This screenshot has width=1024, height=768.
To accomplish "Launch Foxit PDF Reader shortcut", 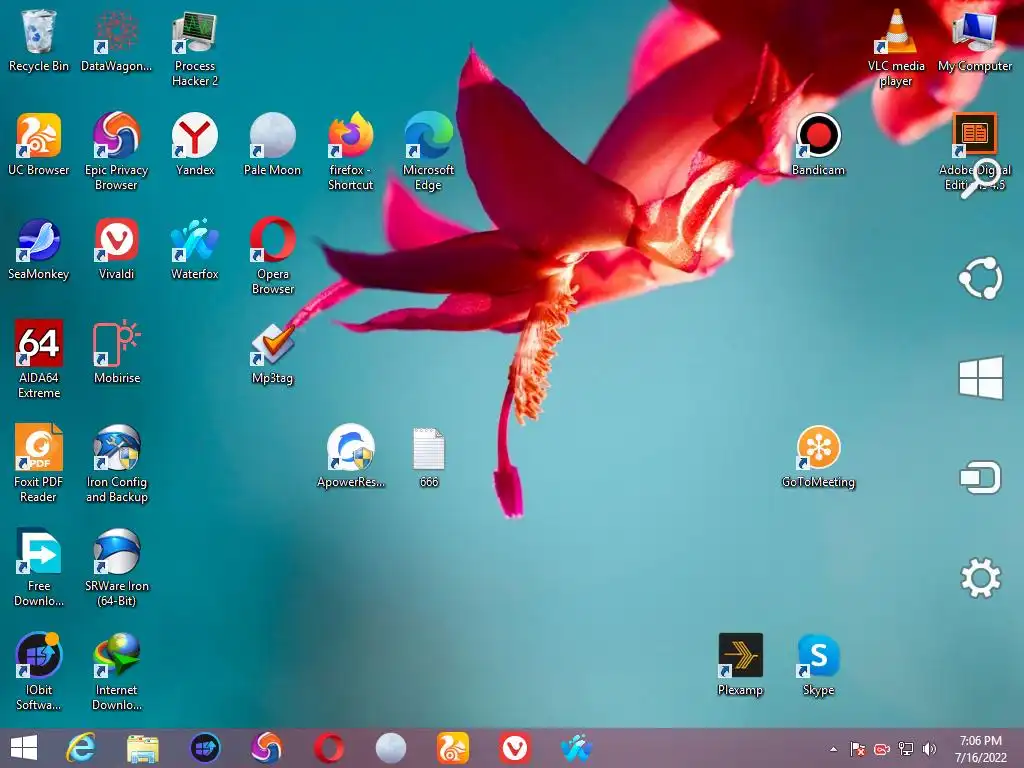I will [x=39, y=463].
